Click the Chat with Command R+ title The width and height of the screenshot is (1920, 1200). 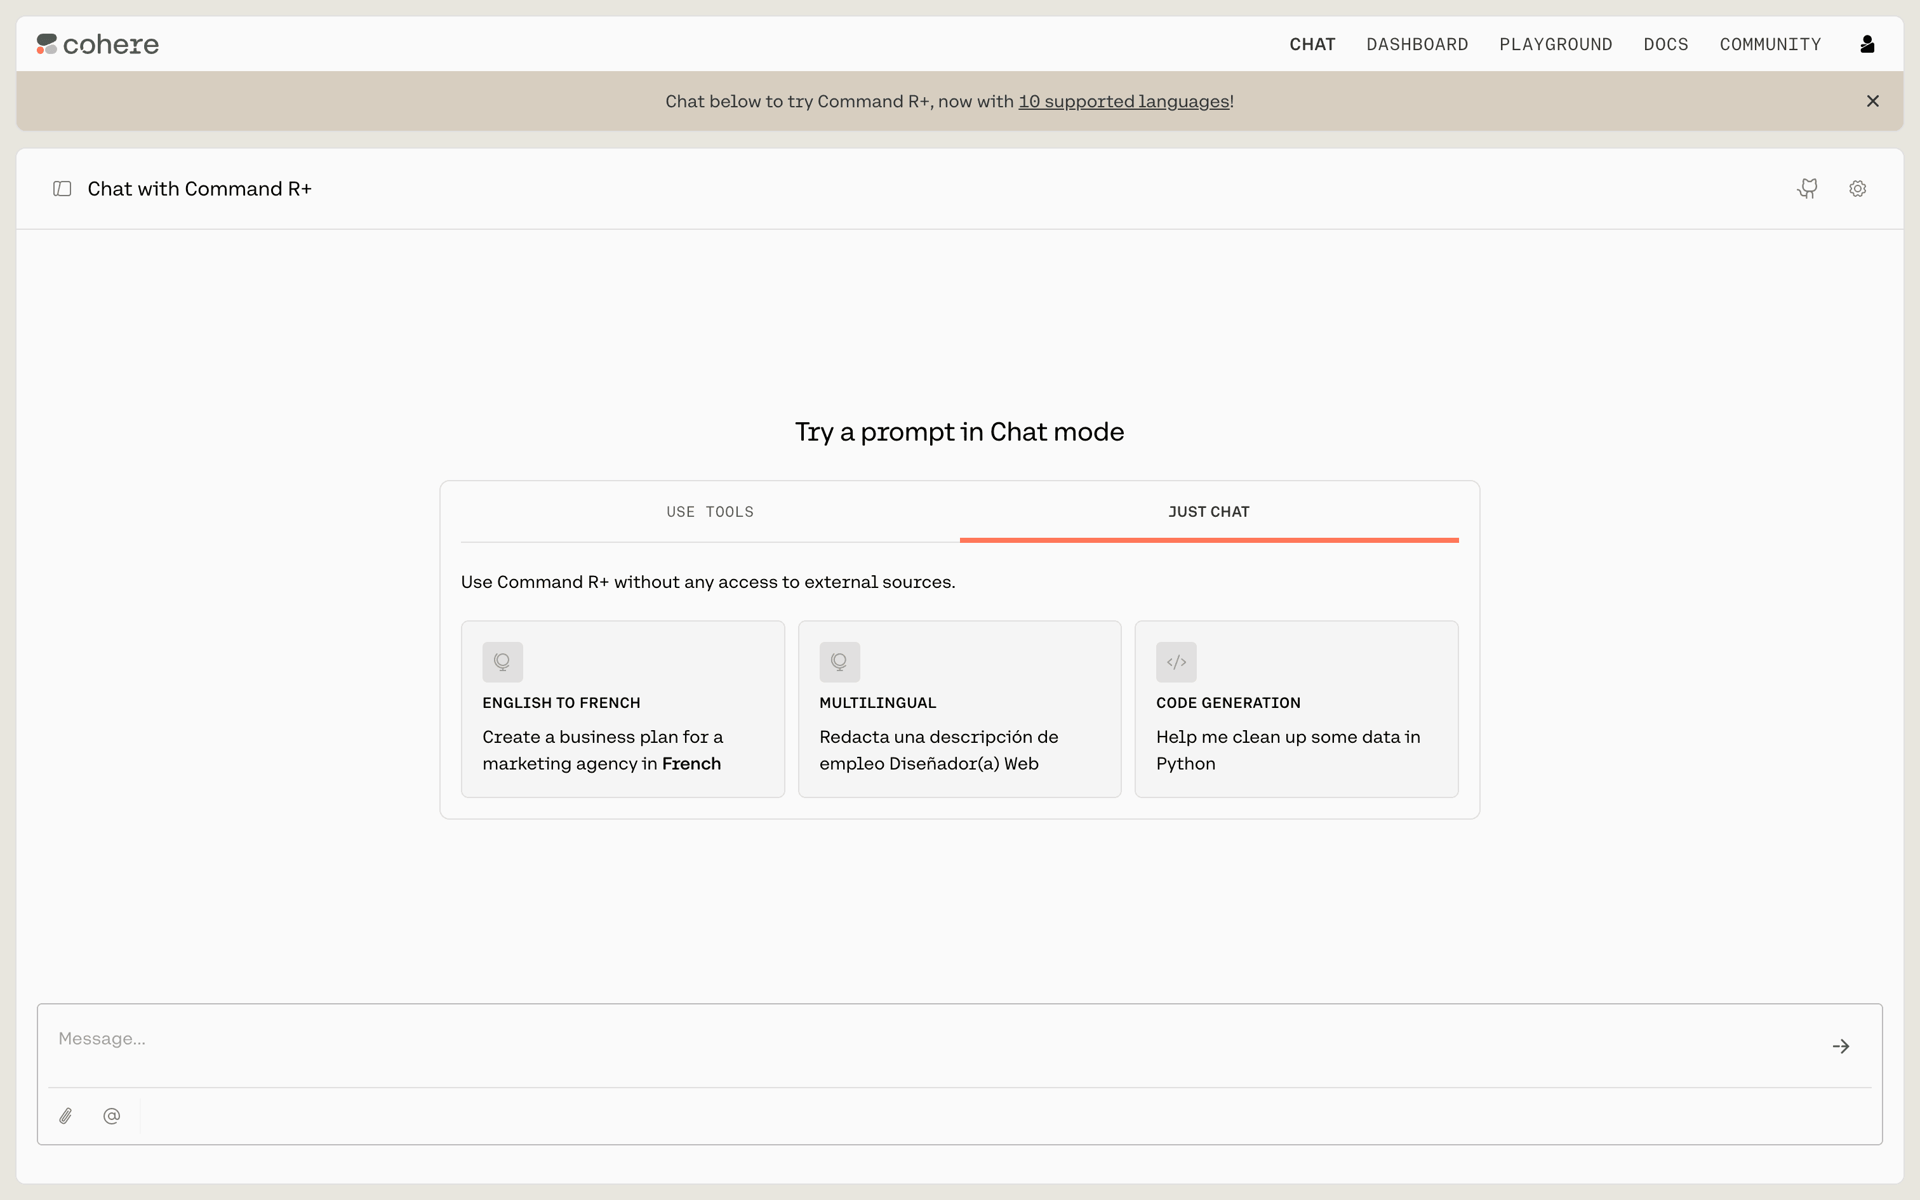pyautogui.click(x=200, y=189)
